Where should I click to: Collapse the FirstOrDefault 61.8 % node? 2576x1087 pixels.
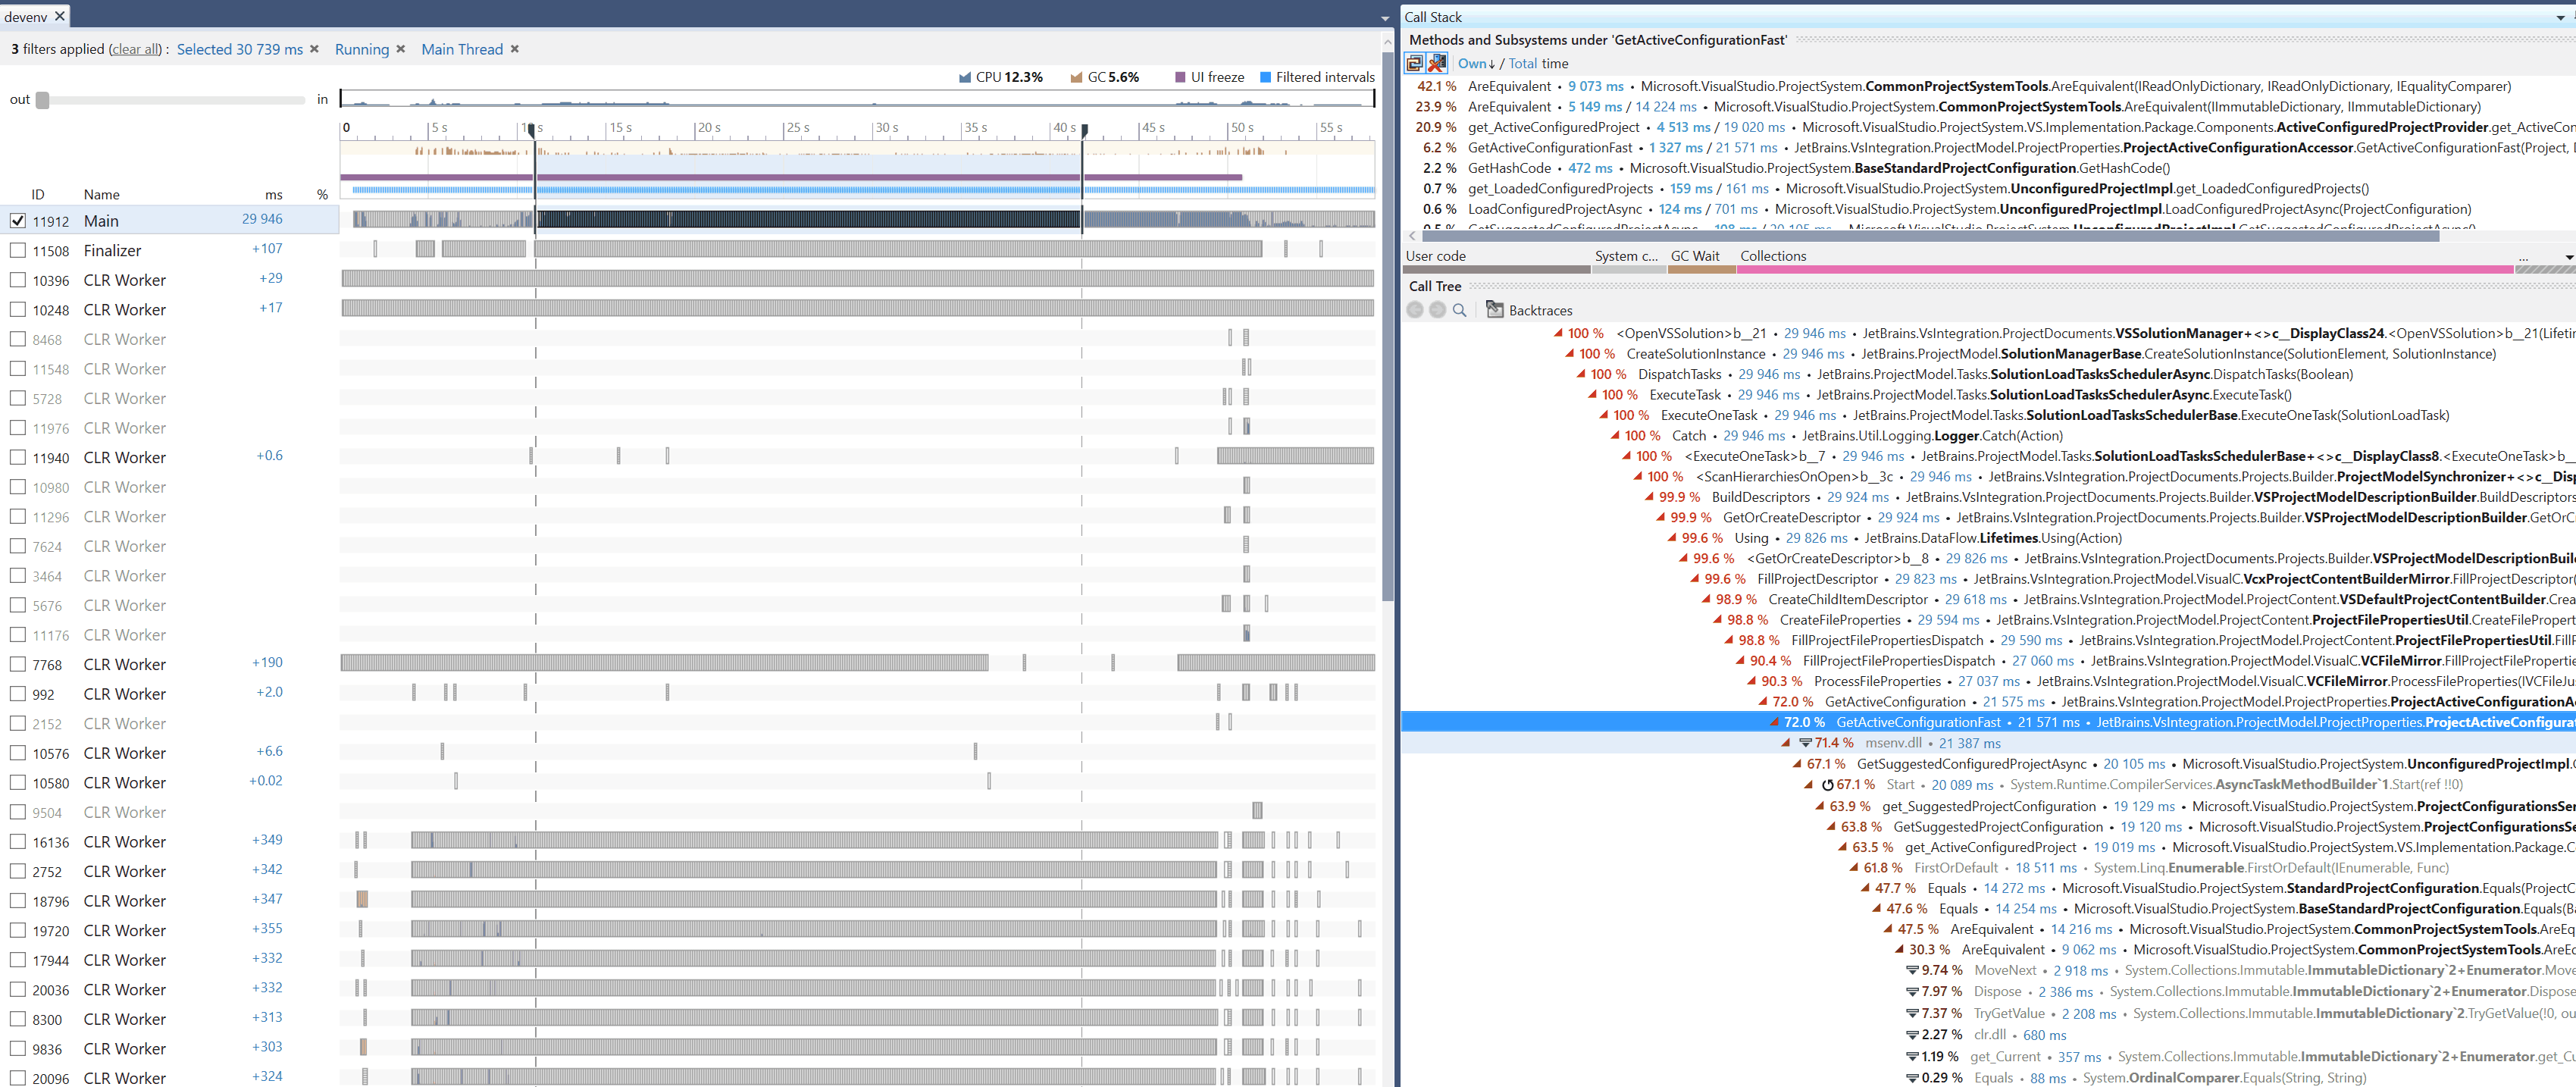[1853, 868]
